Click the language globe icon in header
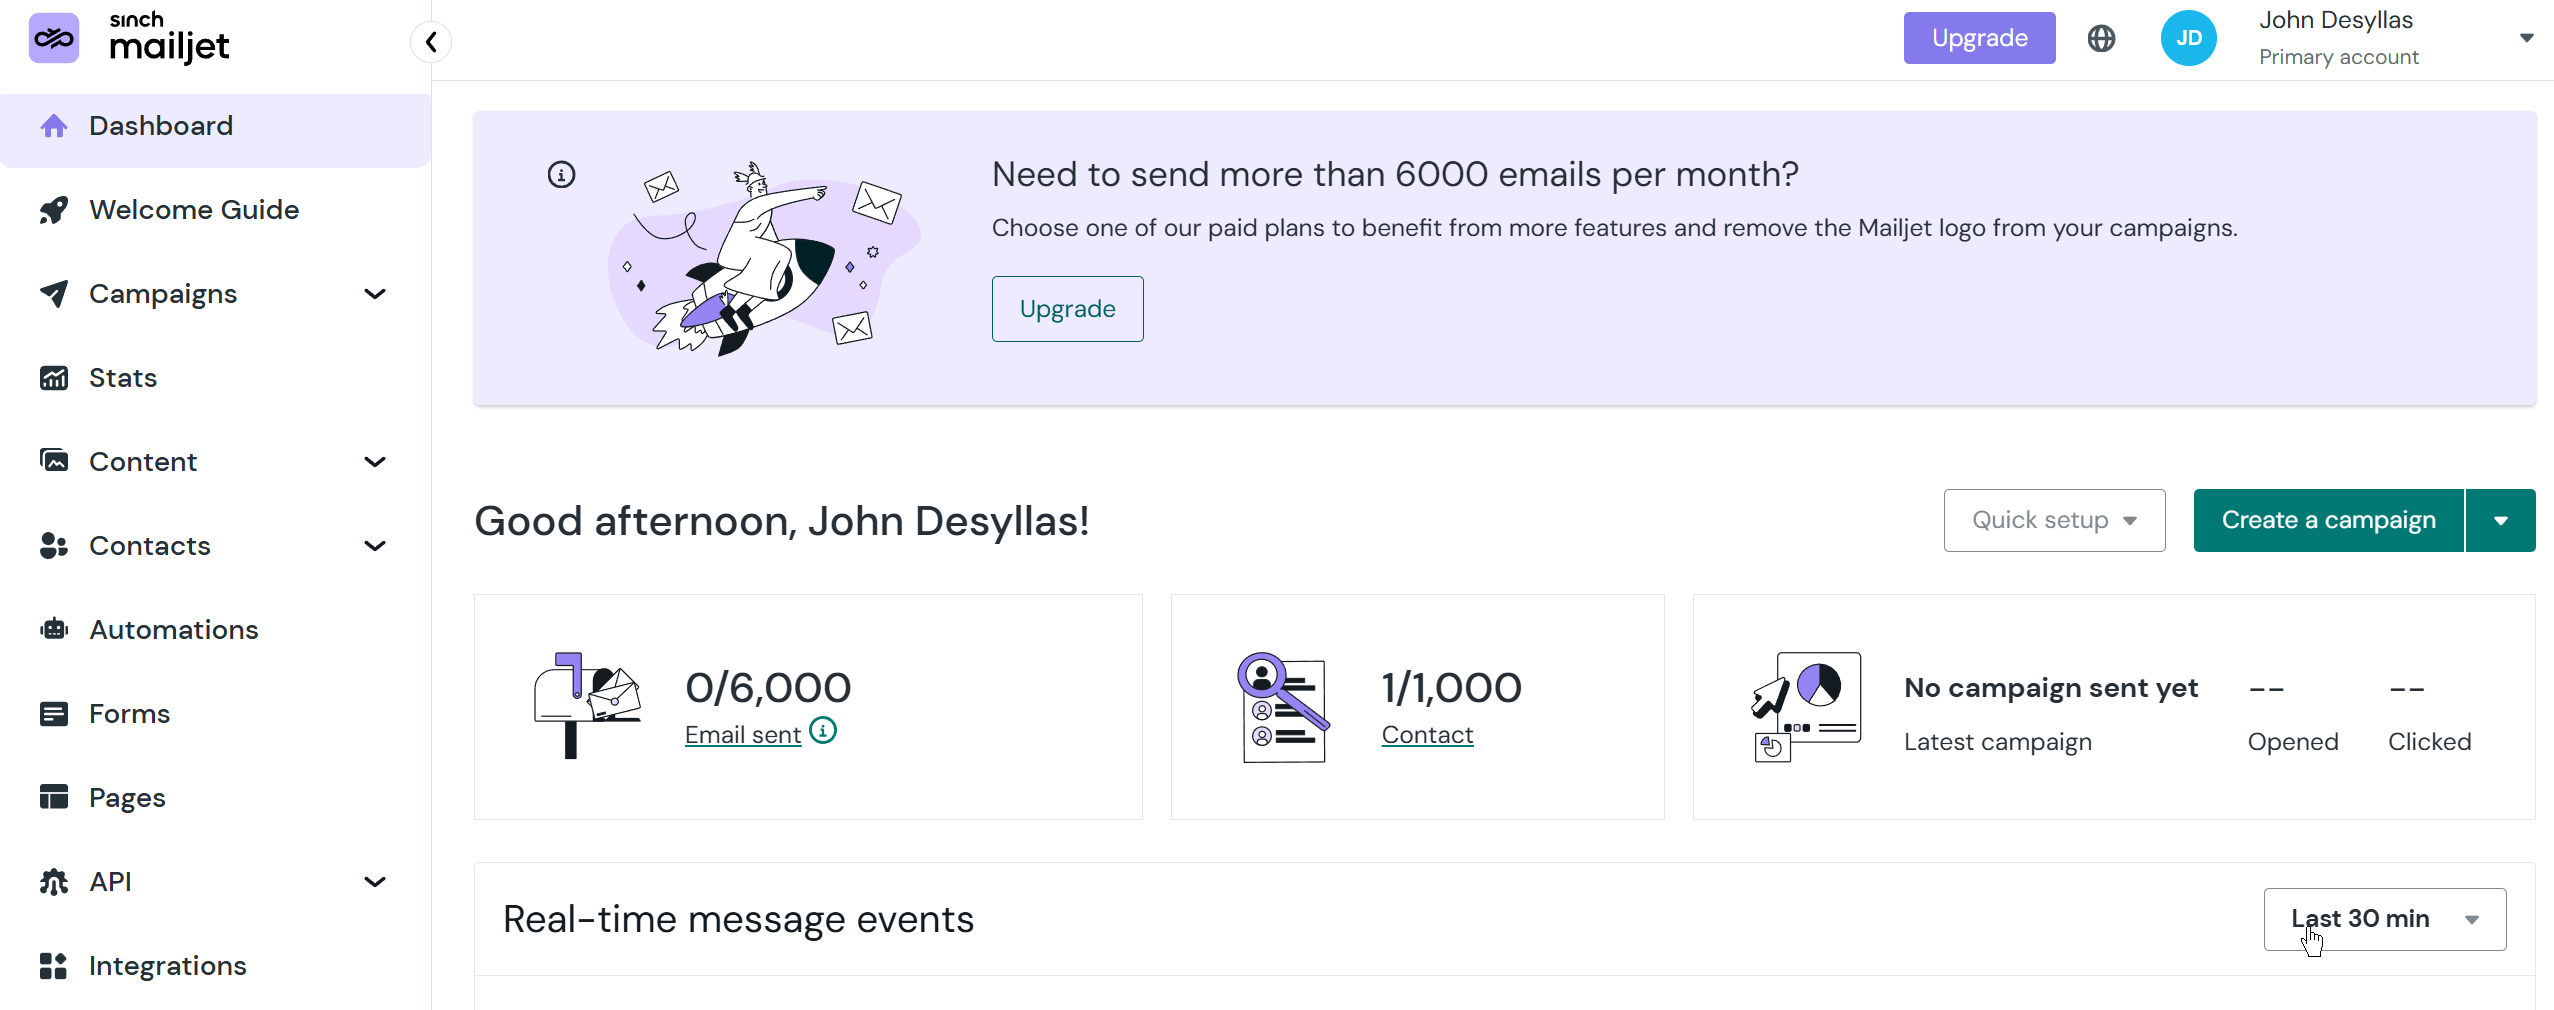The height and width of the screenshot is (1010, 2554). (x=2102, y=37)
